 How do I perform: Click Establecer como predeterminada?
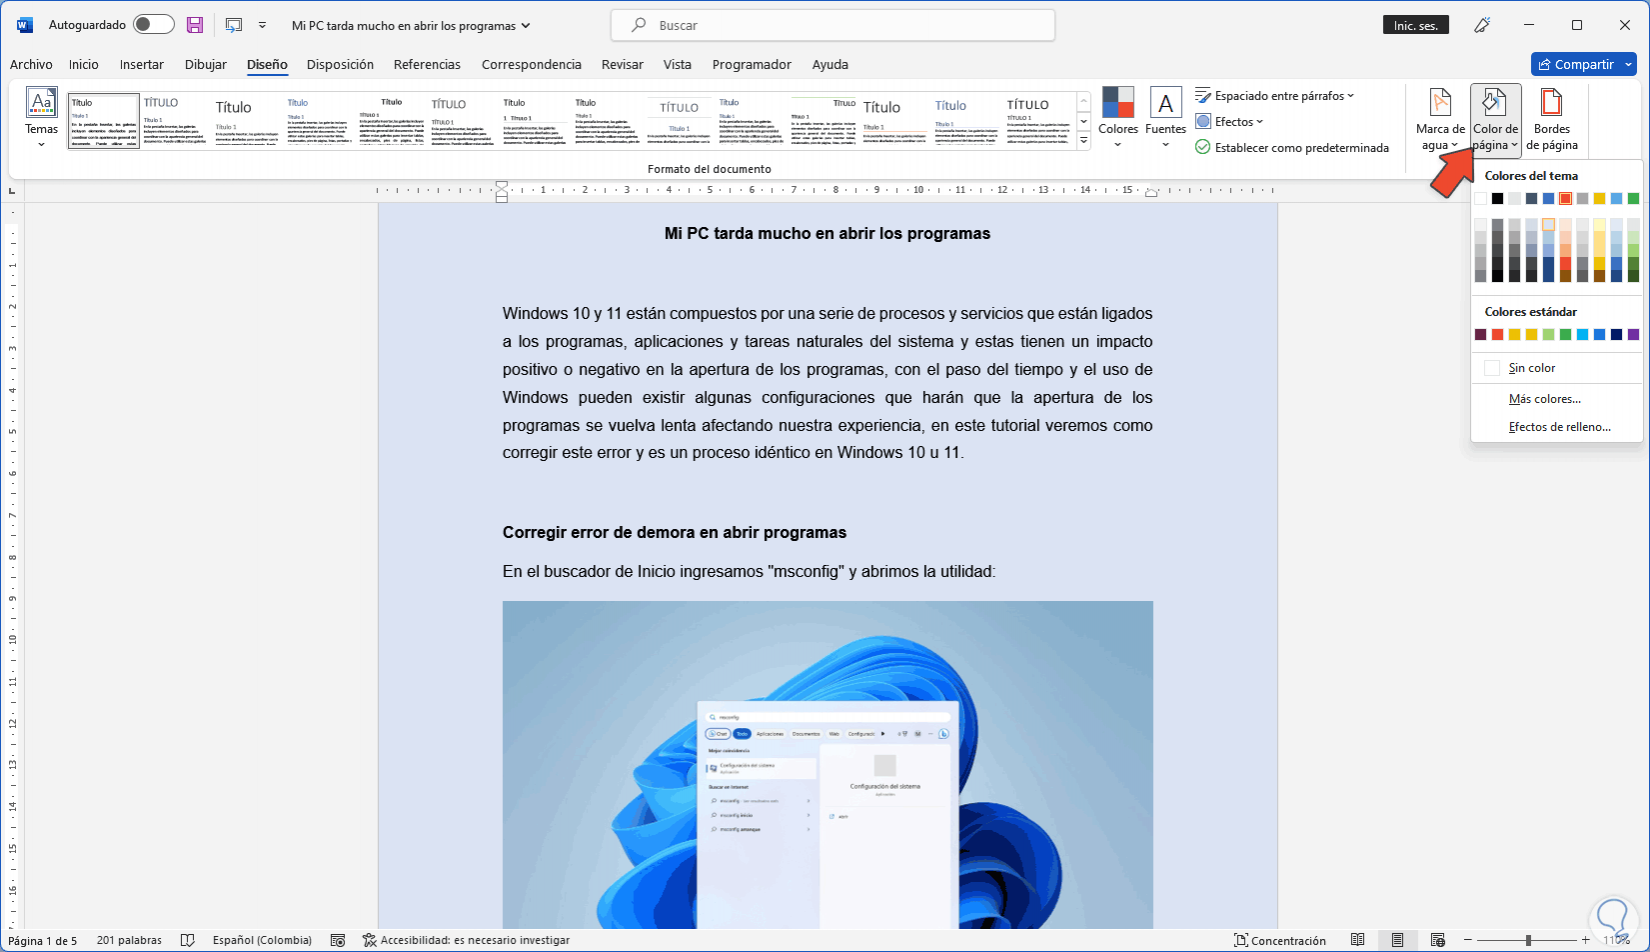tap(1292, 148)
